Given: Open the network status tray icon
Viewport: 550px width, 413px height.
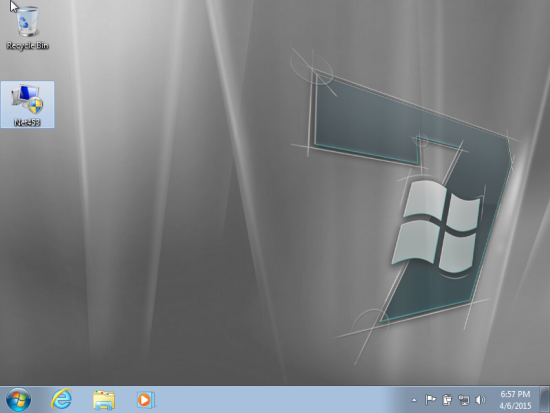Looking at the screenshot, I should [x=464, y=400].
